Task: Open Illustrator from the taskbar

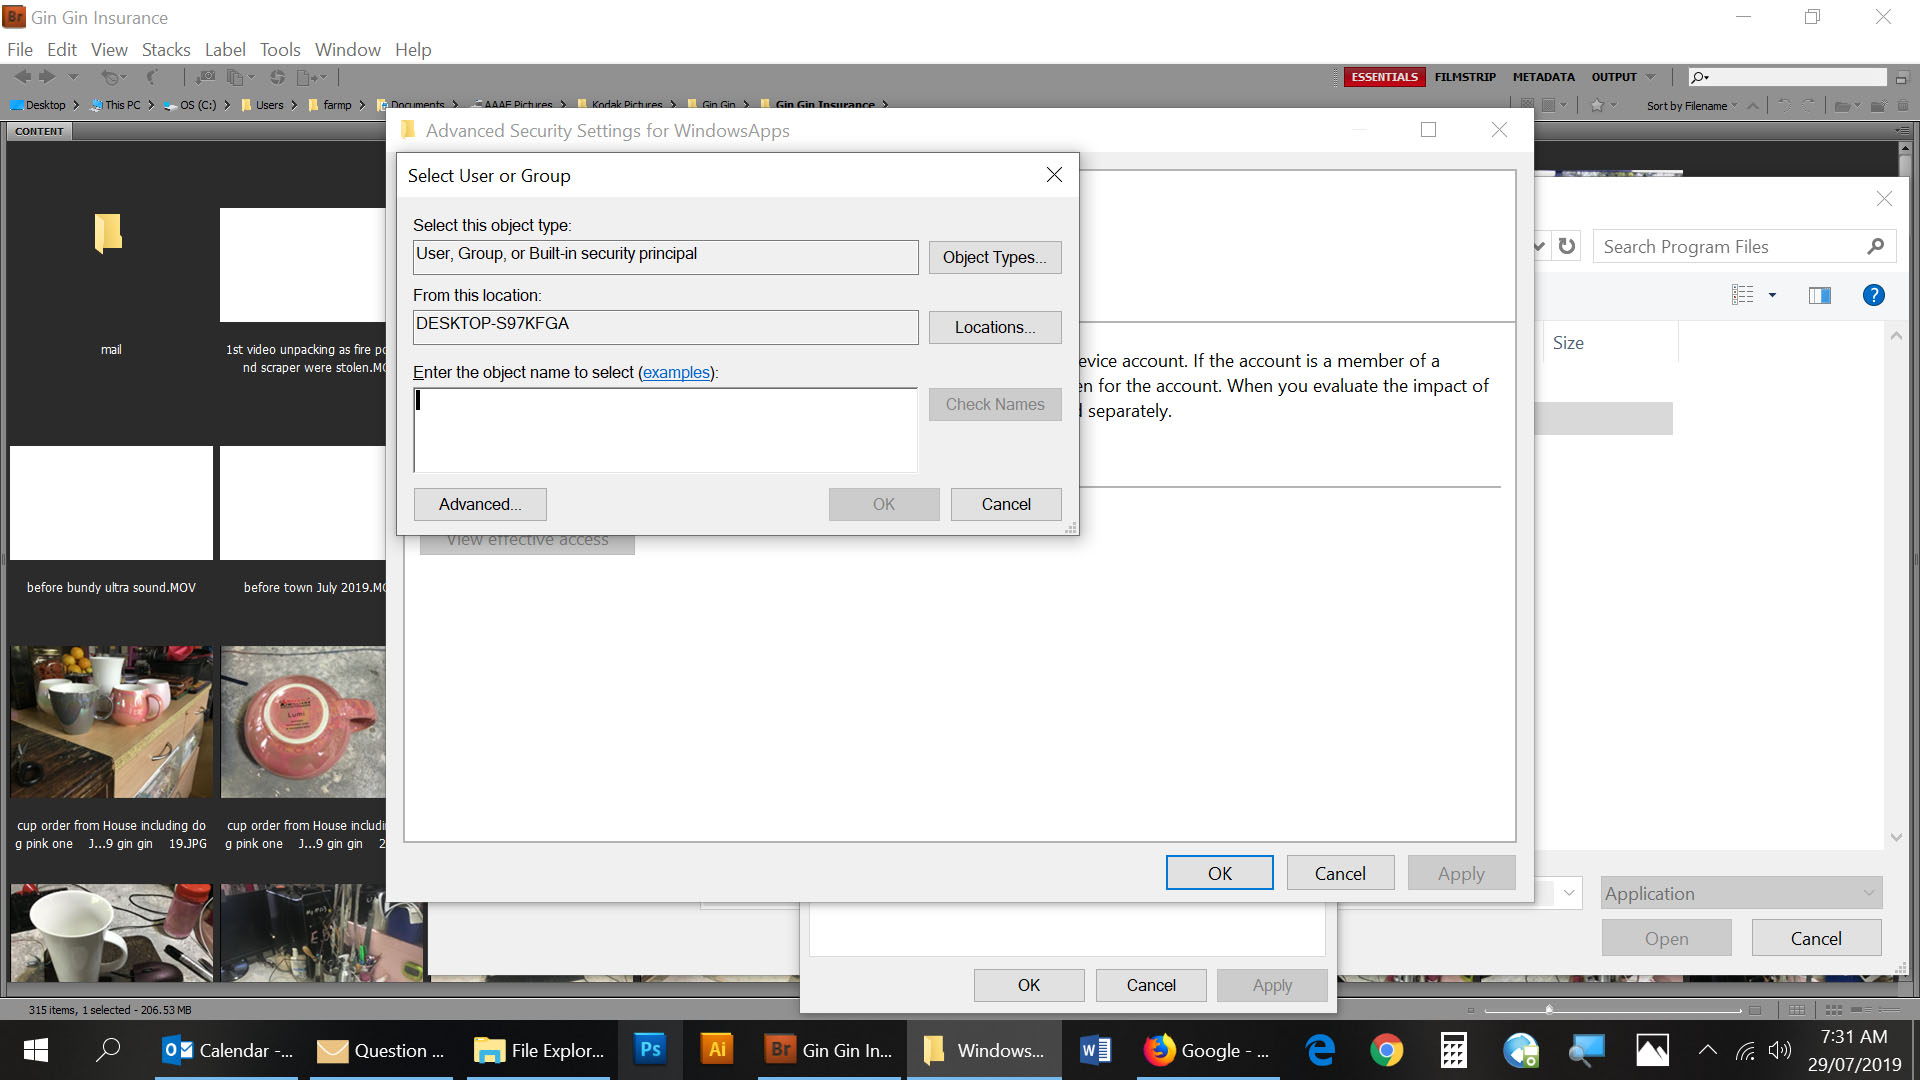Action: [717, 1050]
